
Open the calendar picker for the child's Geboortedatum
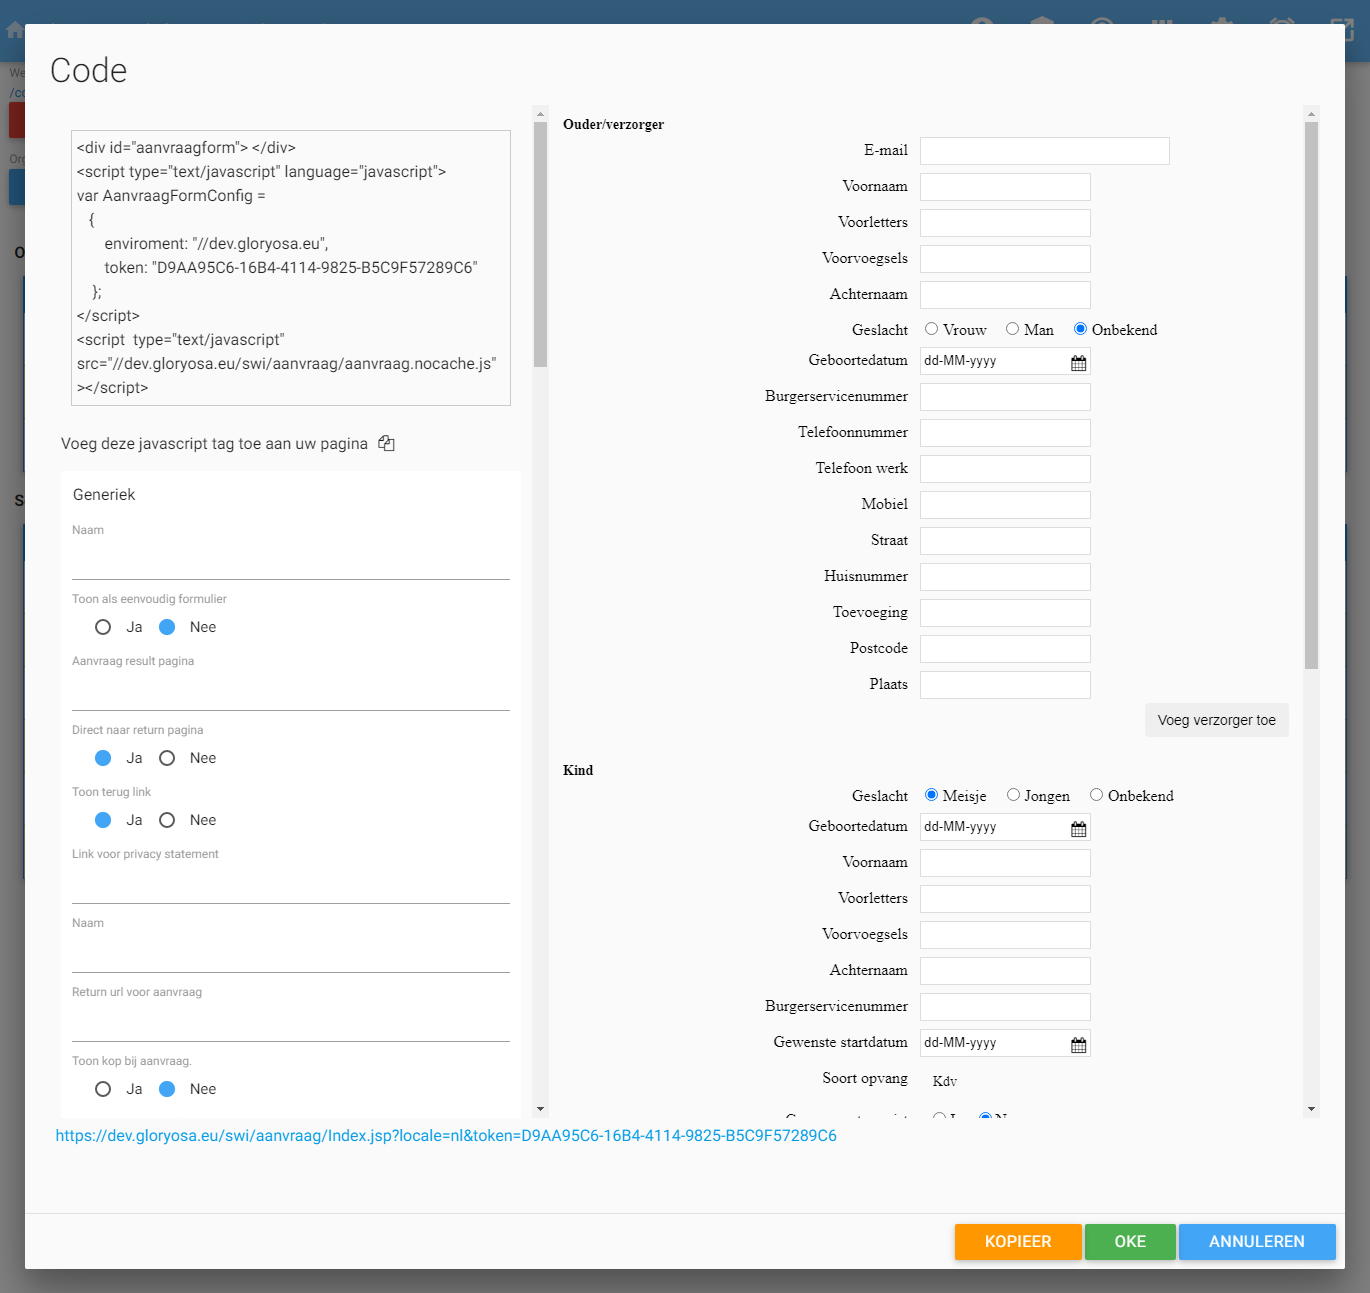pyautogui.click(x=1078, y=828)
